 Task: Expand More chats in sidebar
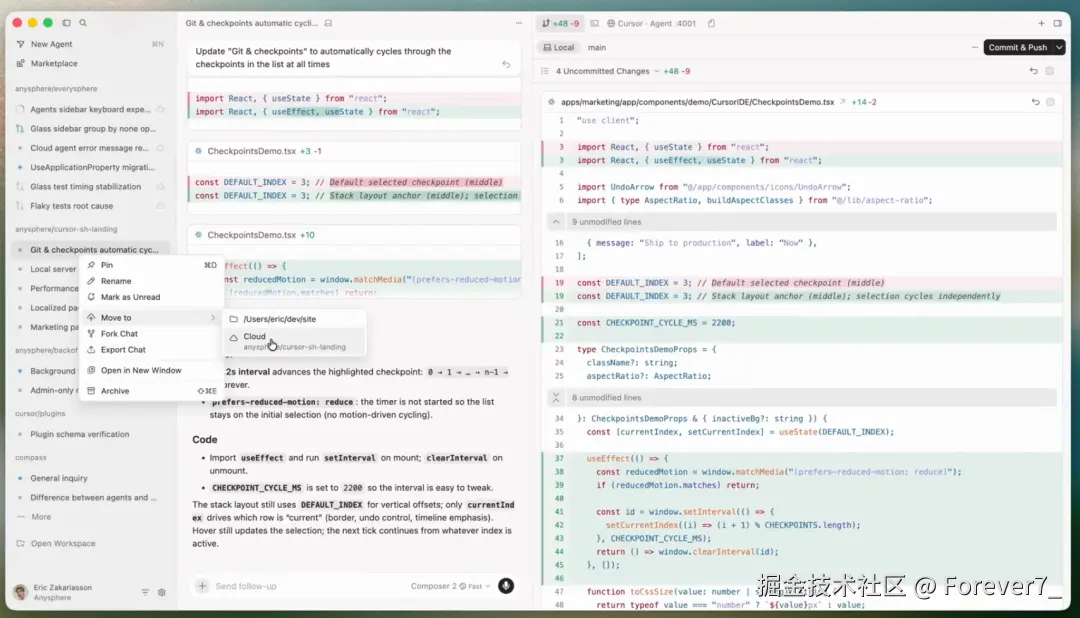[41, 517]
